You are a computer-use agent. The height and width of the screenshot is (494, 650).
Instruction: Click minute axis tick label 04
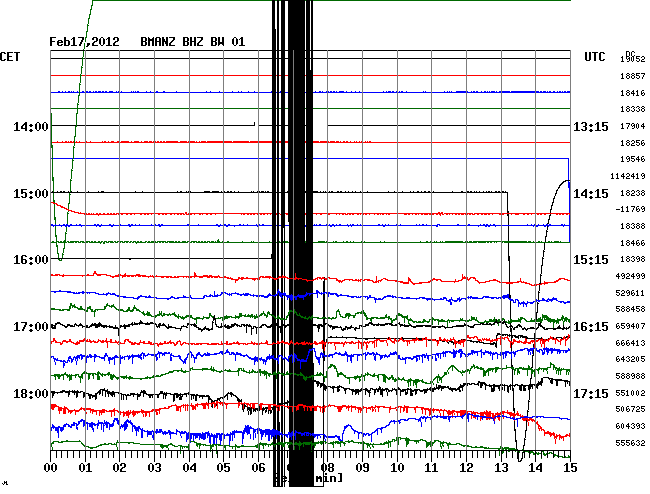[x=189, y=468]
